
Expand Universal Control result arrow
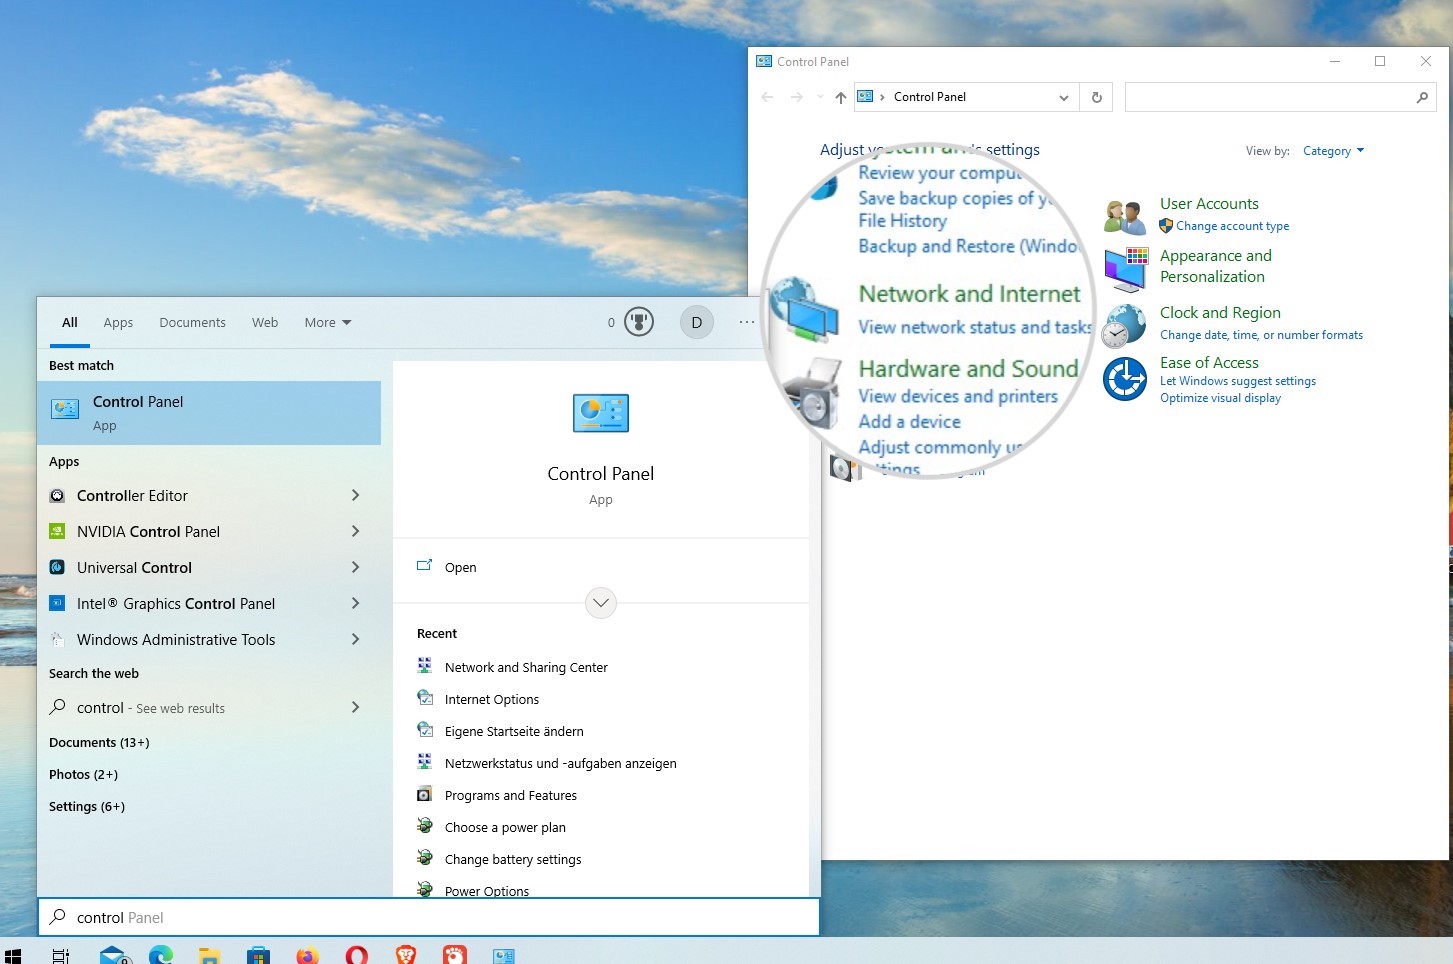pos(355,568)
